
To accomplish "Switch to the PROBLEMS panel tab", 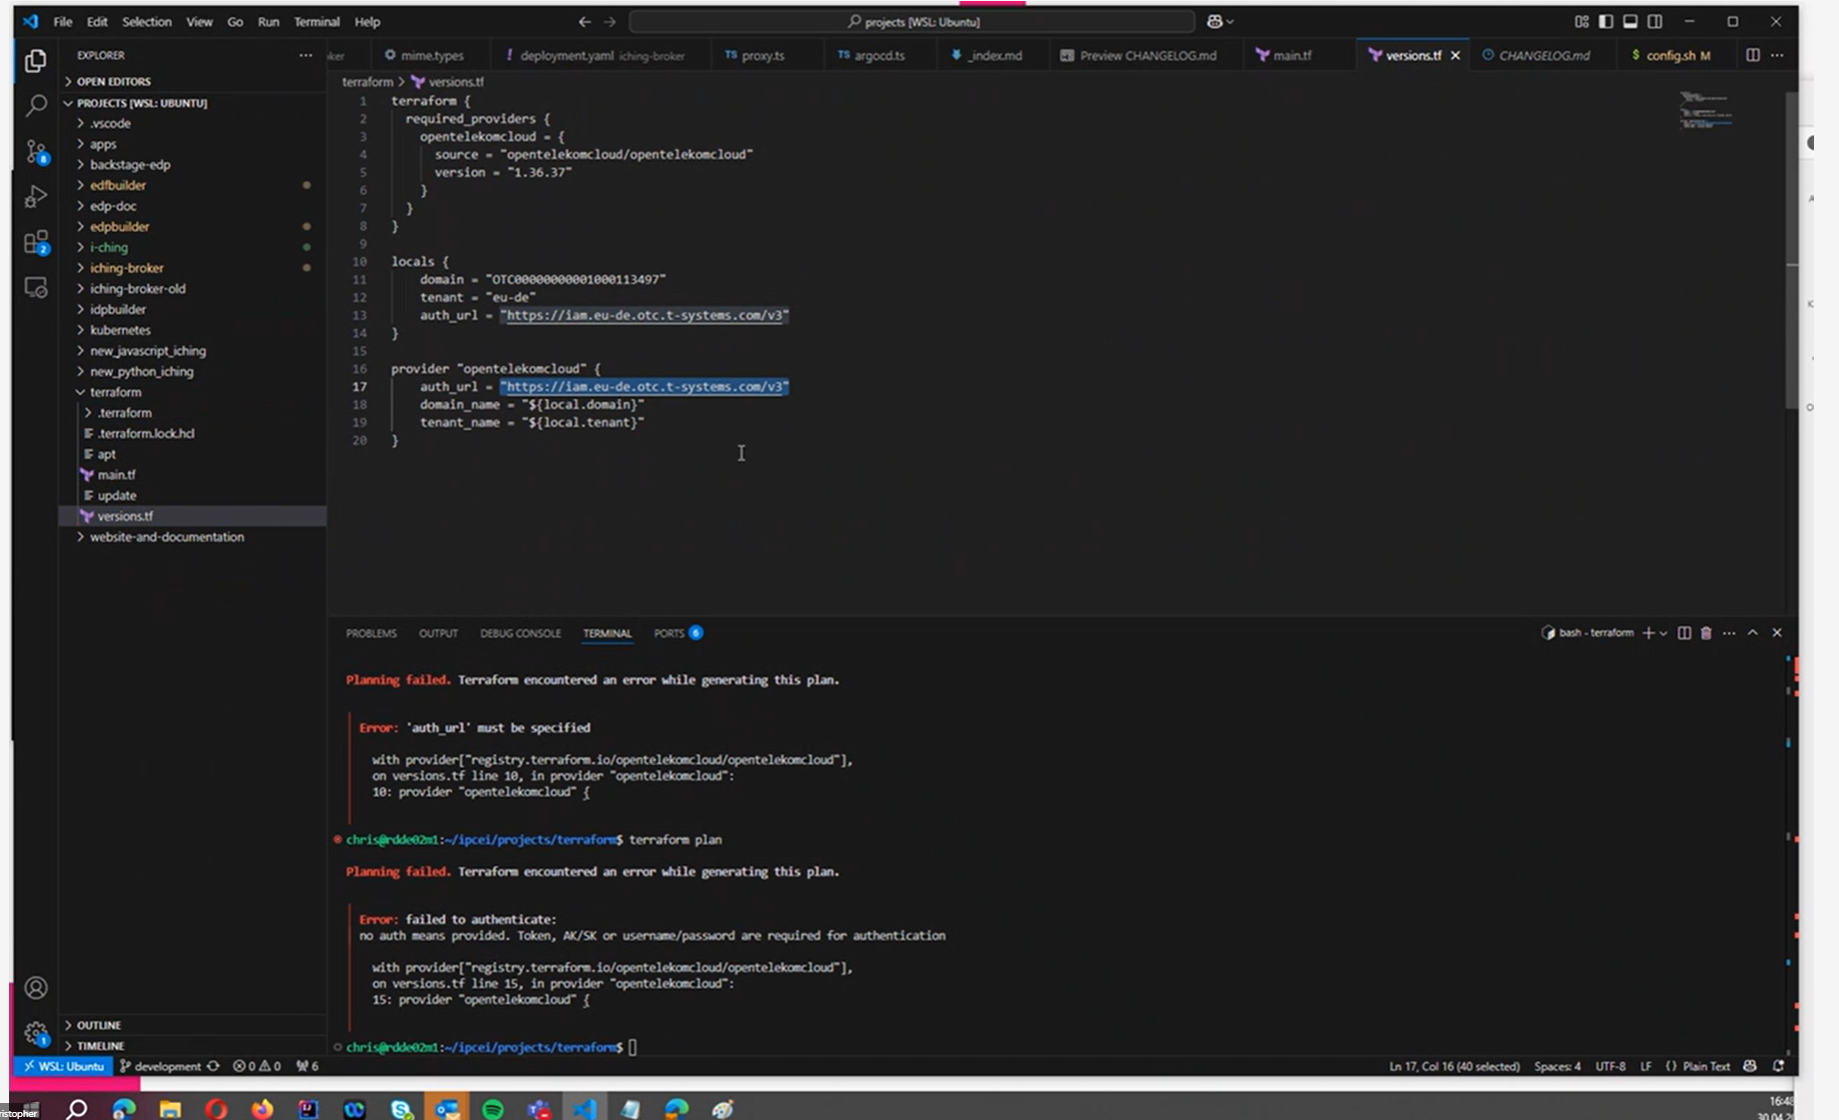I will point(371,633).
